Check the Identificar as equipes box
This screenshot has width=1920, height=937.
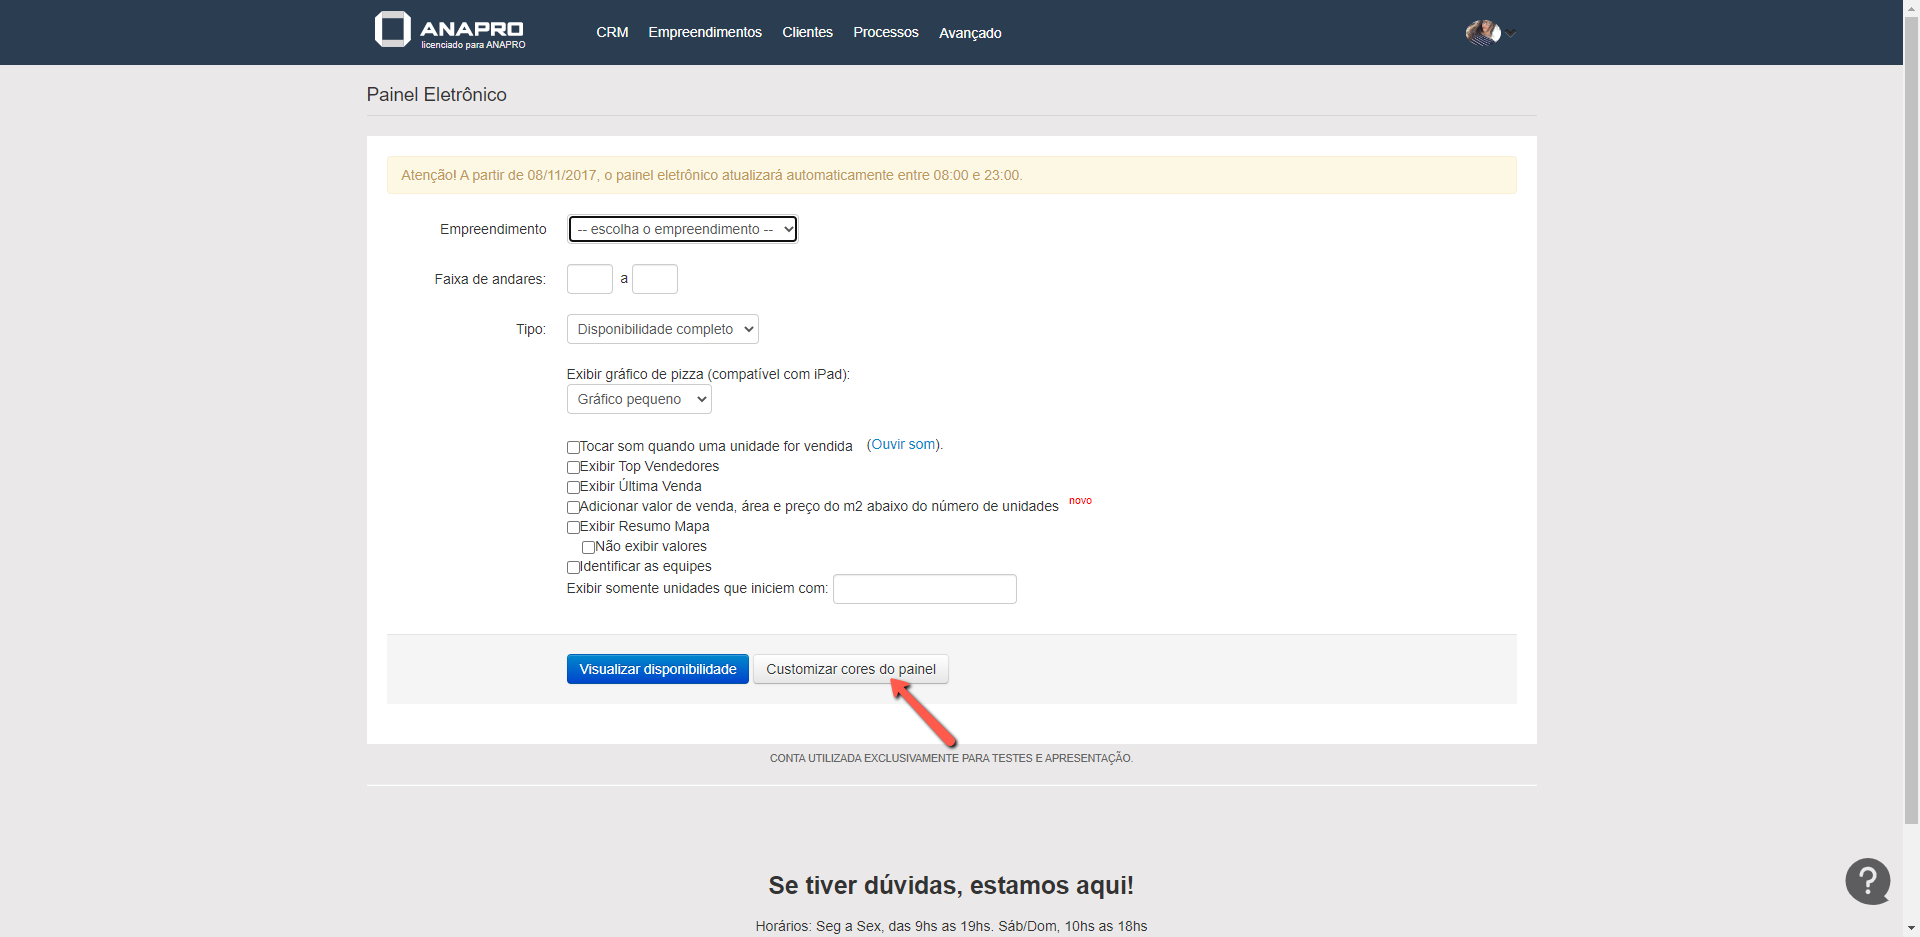573,567
